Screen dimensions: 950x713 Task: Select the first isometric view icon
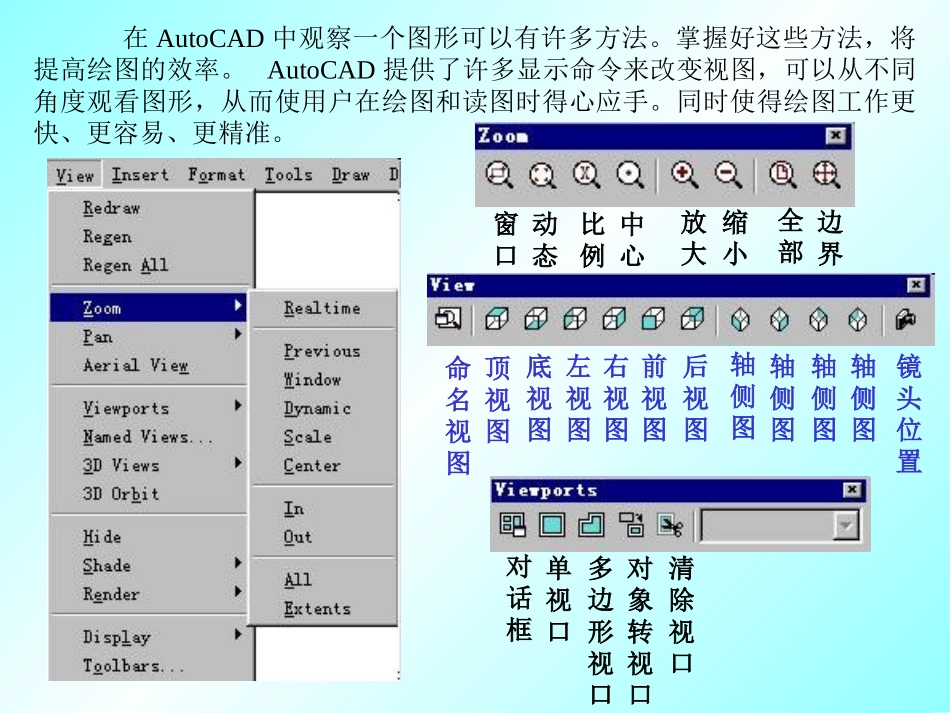(x=740, y=319)
